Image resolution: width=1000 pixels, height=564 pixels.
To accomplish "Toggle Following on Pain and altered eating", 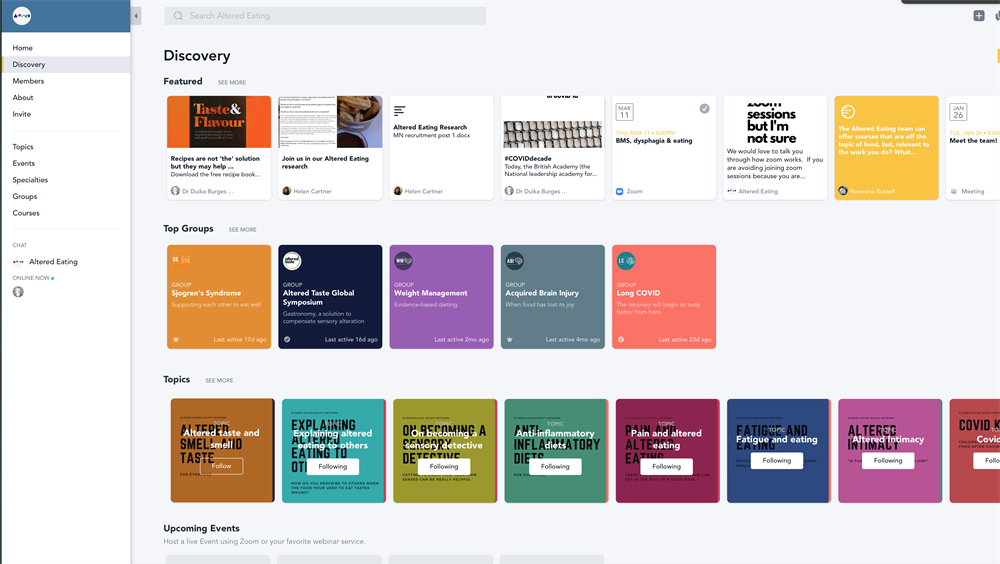I will tap(666, 466).
